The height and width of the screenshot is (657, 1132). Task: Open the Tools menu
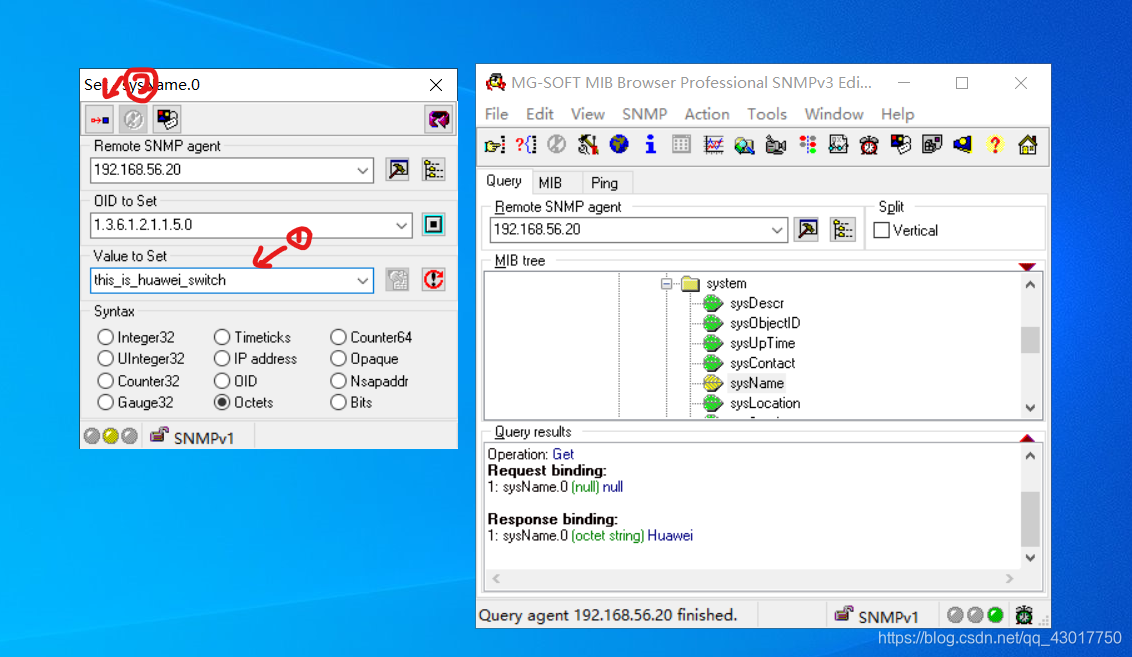click(767, 114)
